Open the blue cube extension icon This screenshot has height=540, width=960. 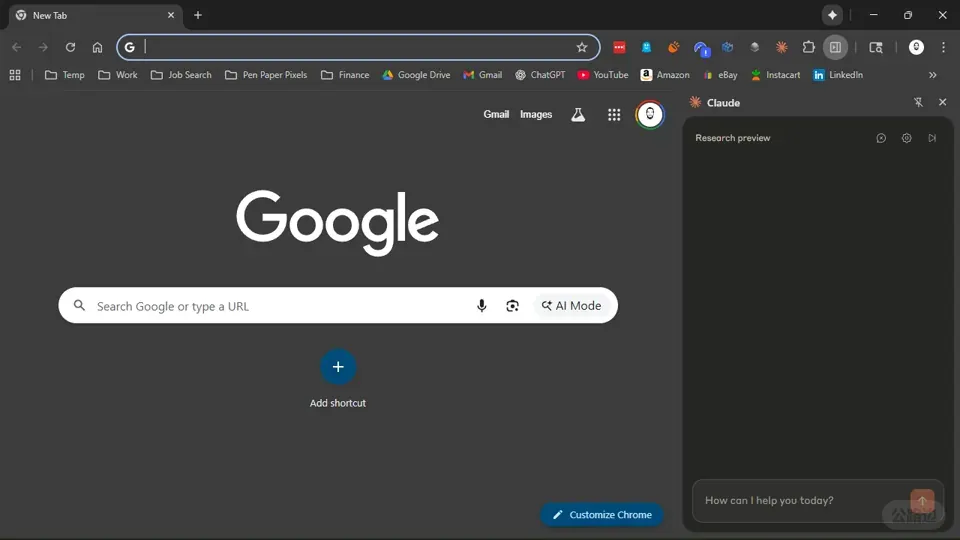(x=727, y=47)
